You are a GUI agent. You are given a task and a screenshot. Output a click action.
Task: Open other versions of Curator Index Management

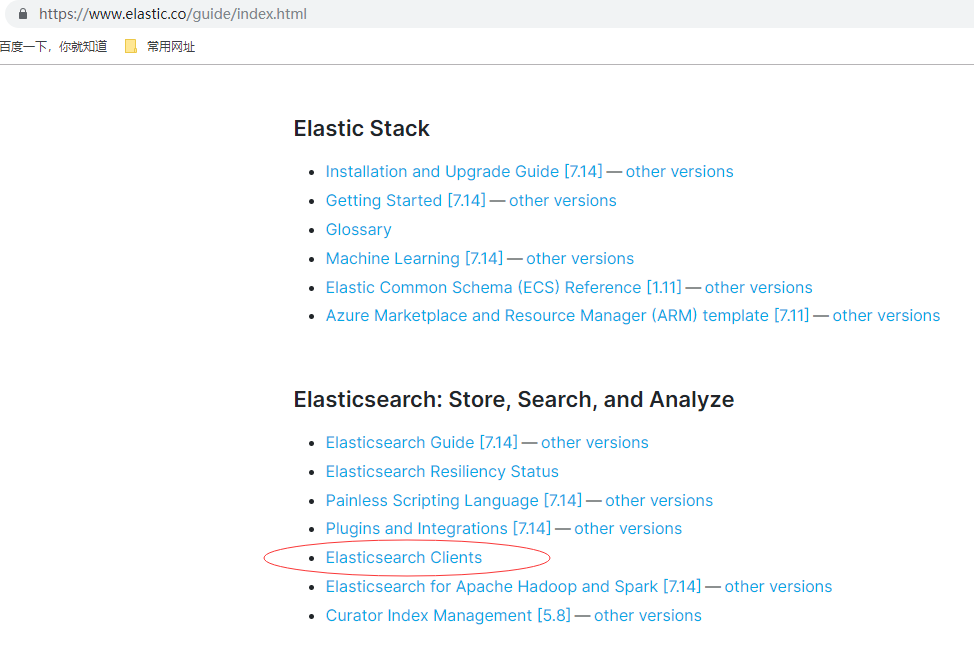click(x=648, y=615)
